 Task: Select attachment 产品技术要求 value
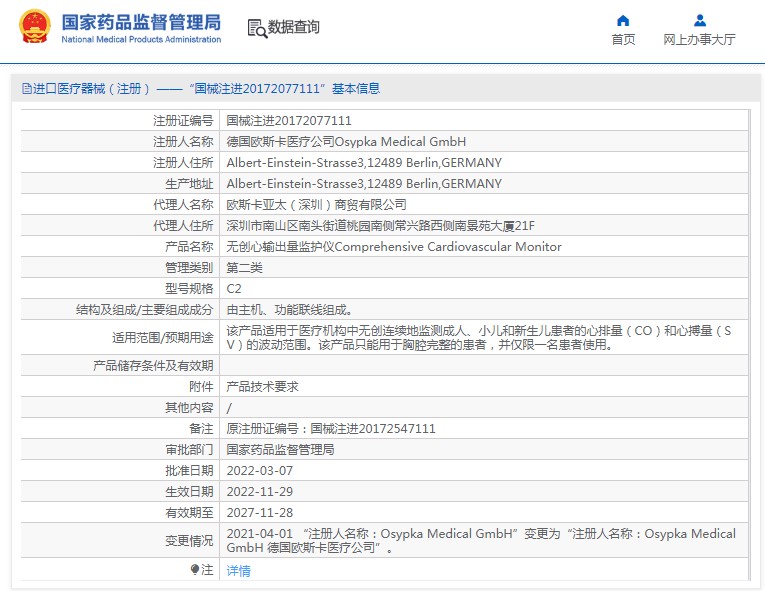262,387
